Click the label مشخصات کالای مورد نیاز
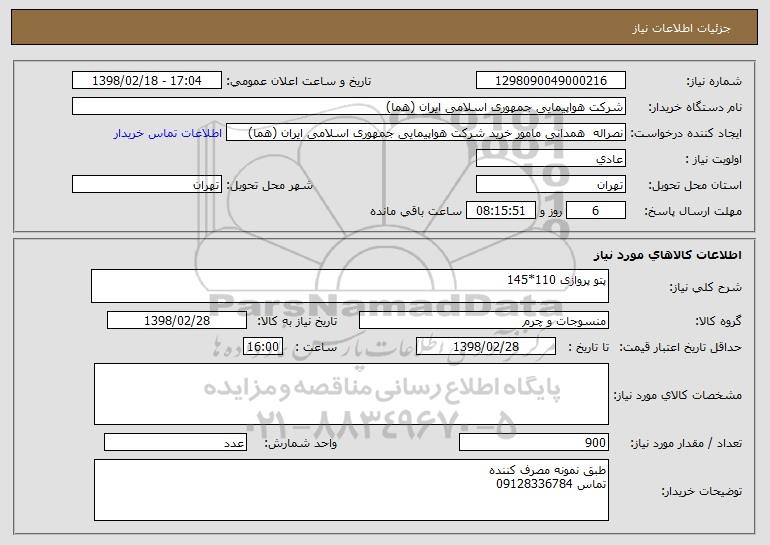The width and height of the screenshot is (770, 545). [678, 395]
